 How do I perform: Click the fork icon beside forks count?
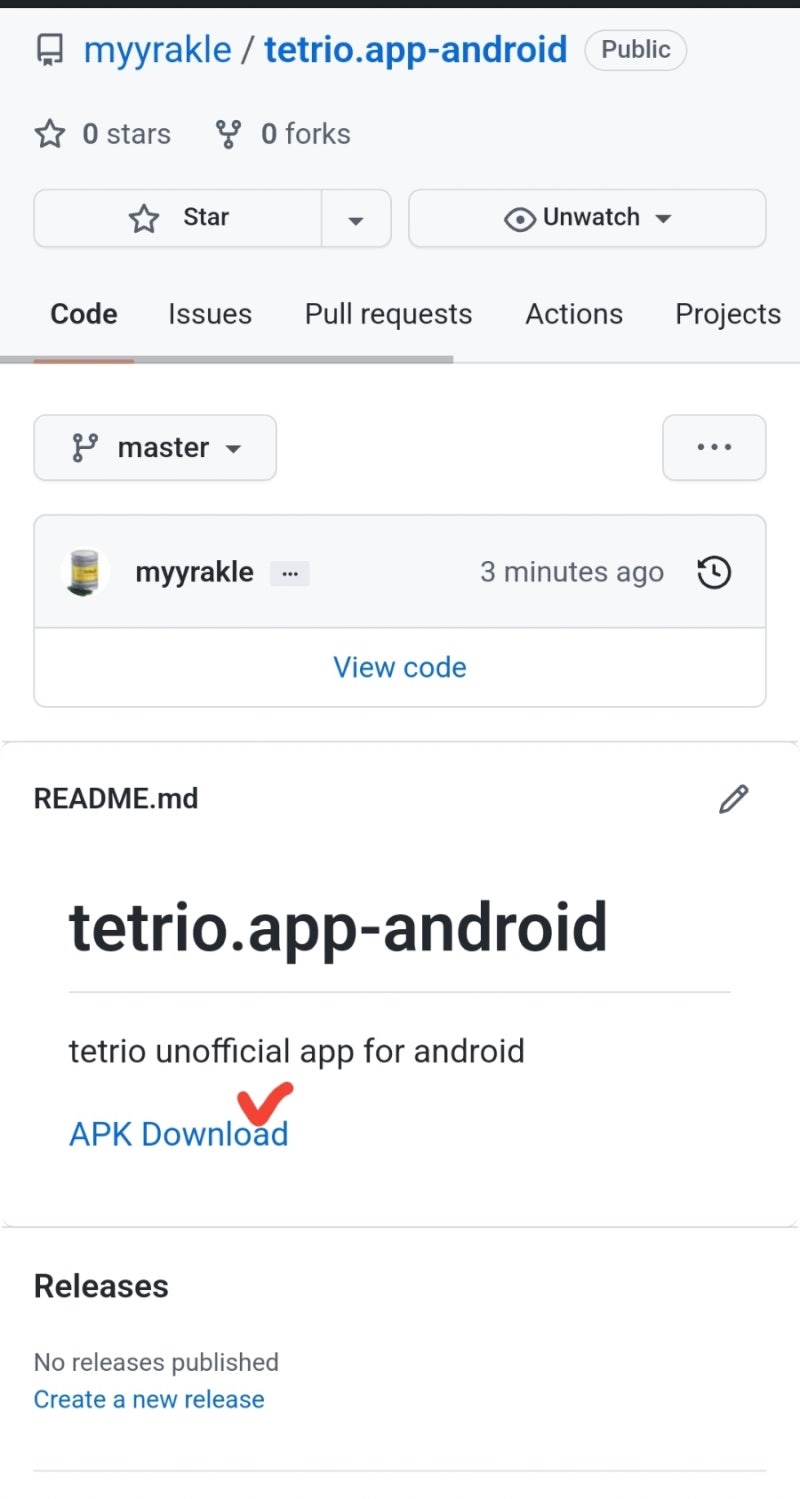click(229, 134)
